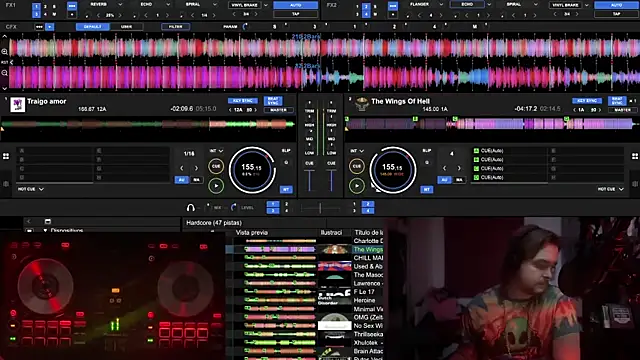
Task: Enable master tempo MT on deck 1
Action: coord(286,189)
